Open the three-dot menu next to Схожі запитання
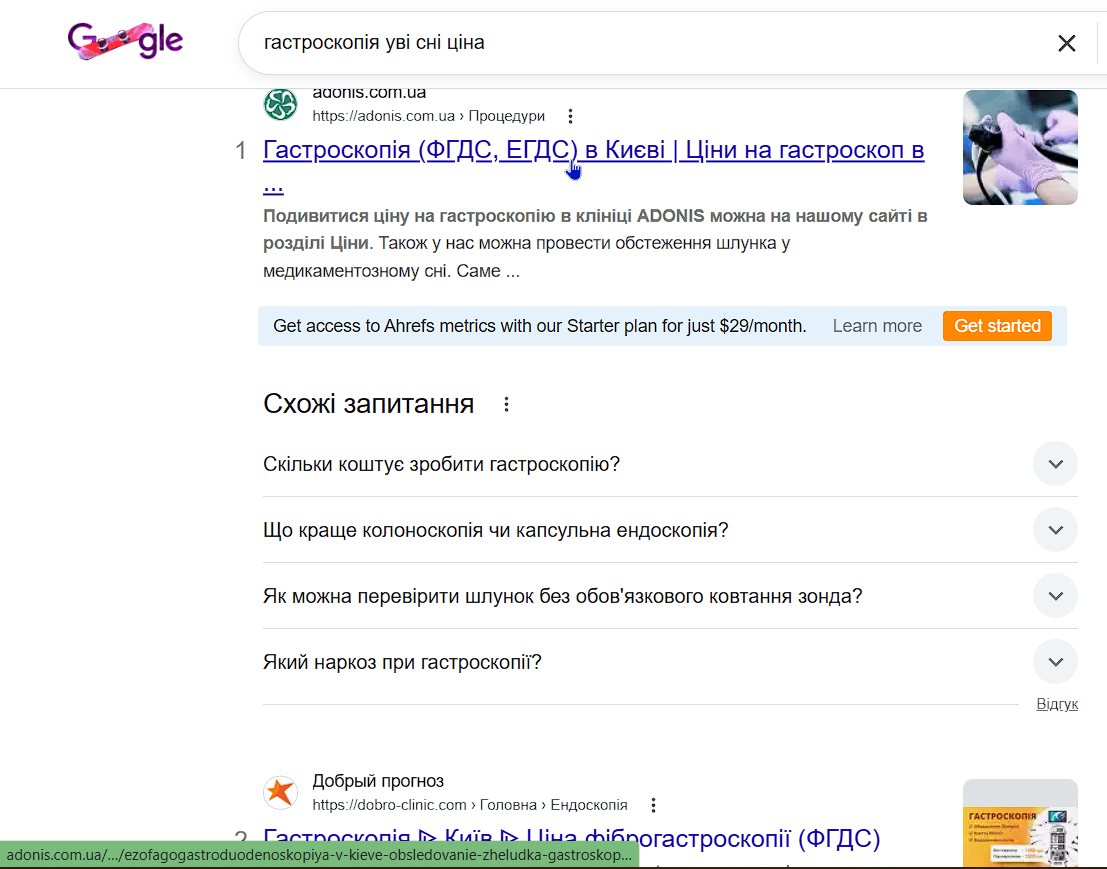 [506, 404]
